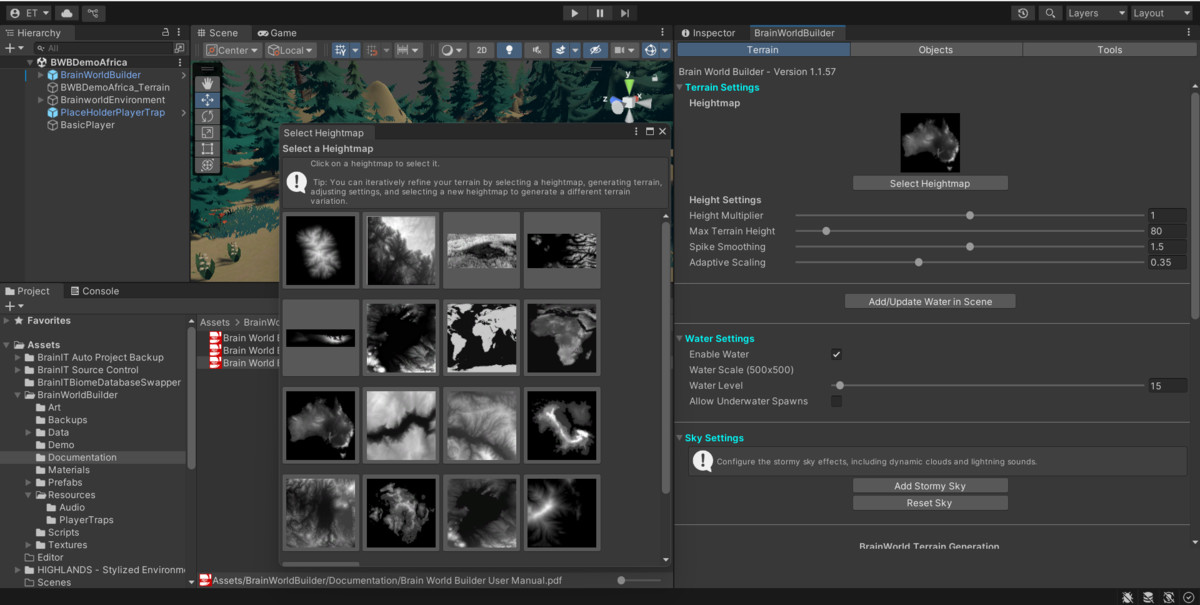1200x605 pixels.
Task: Click the global search magnifier icon
Action: [1050, 13]
